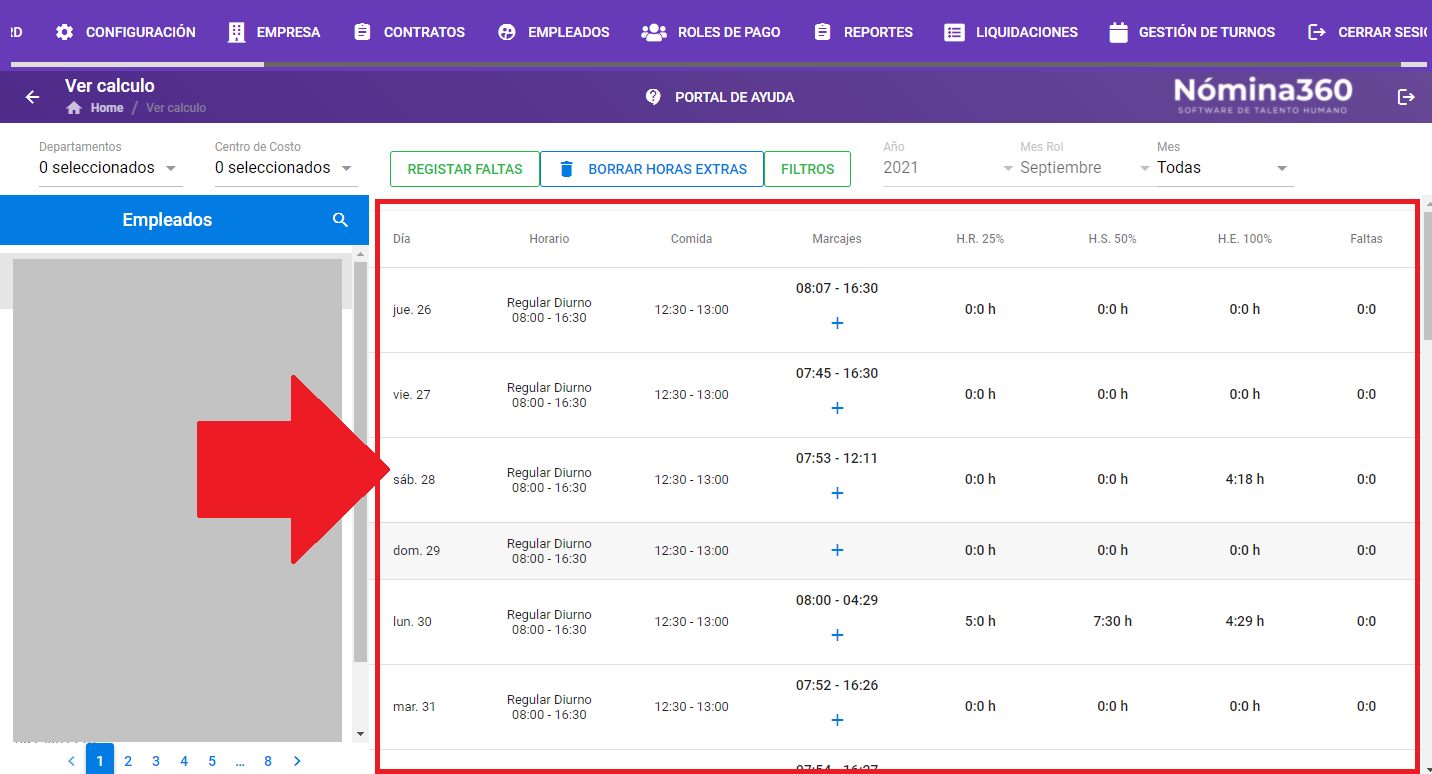This screenshot has height=774, width=1432.
Task: Click the 5:0 h value for lun. 30
Action: click(x=980, y=621)
